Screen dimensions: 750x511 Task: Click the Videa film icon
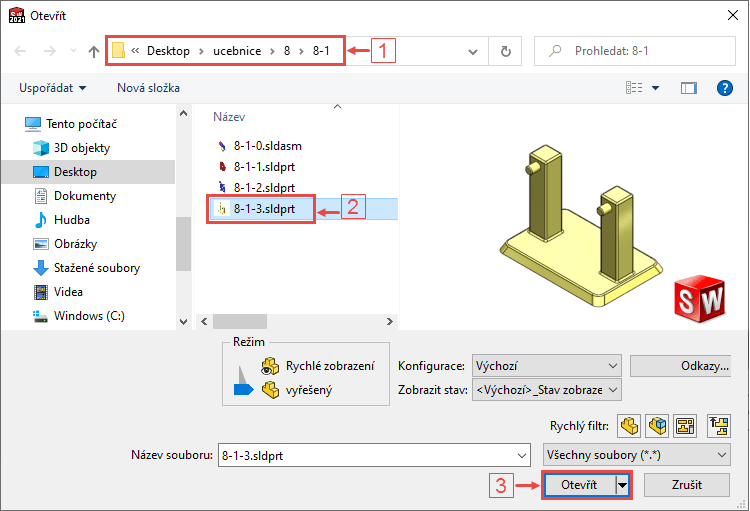41,292
